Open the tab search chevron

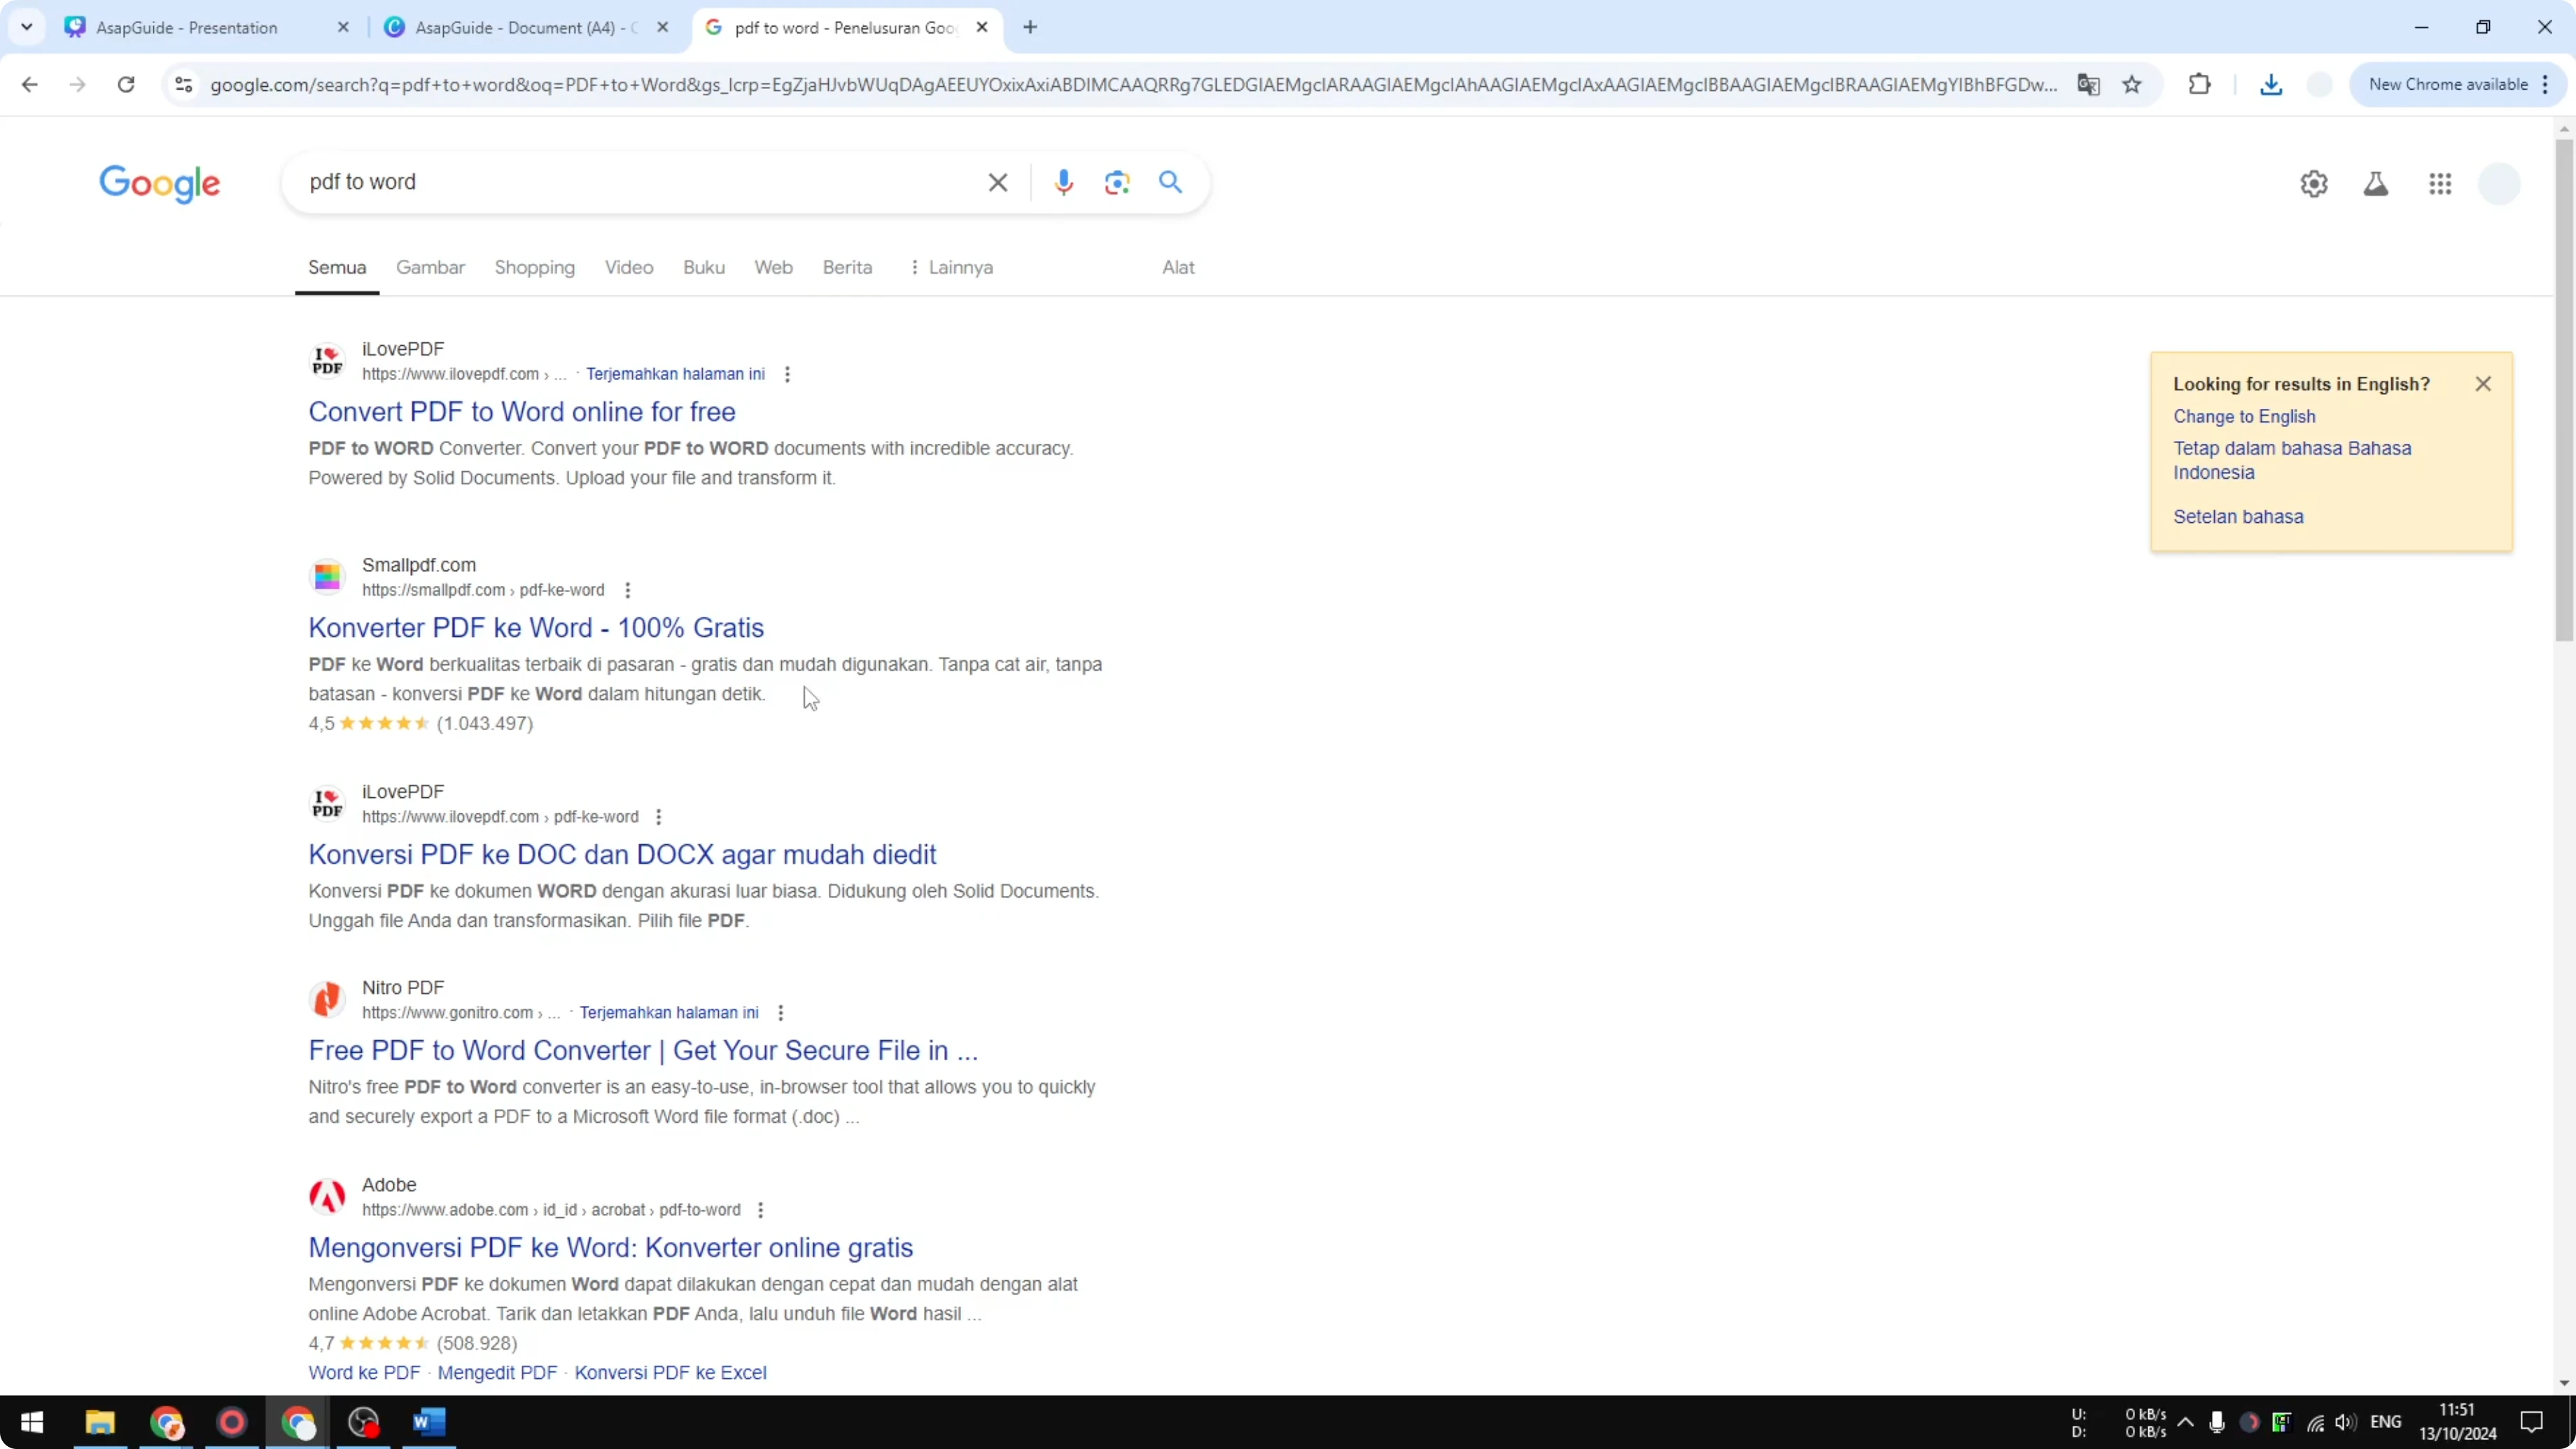point(27,27)
